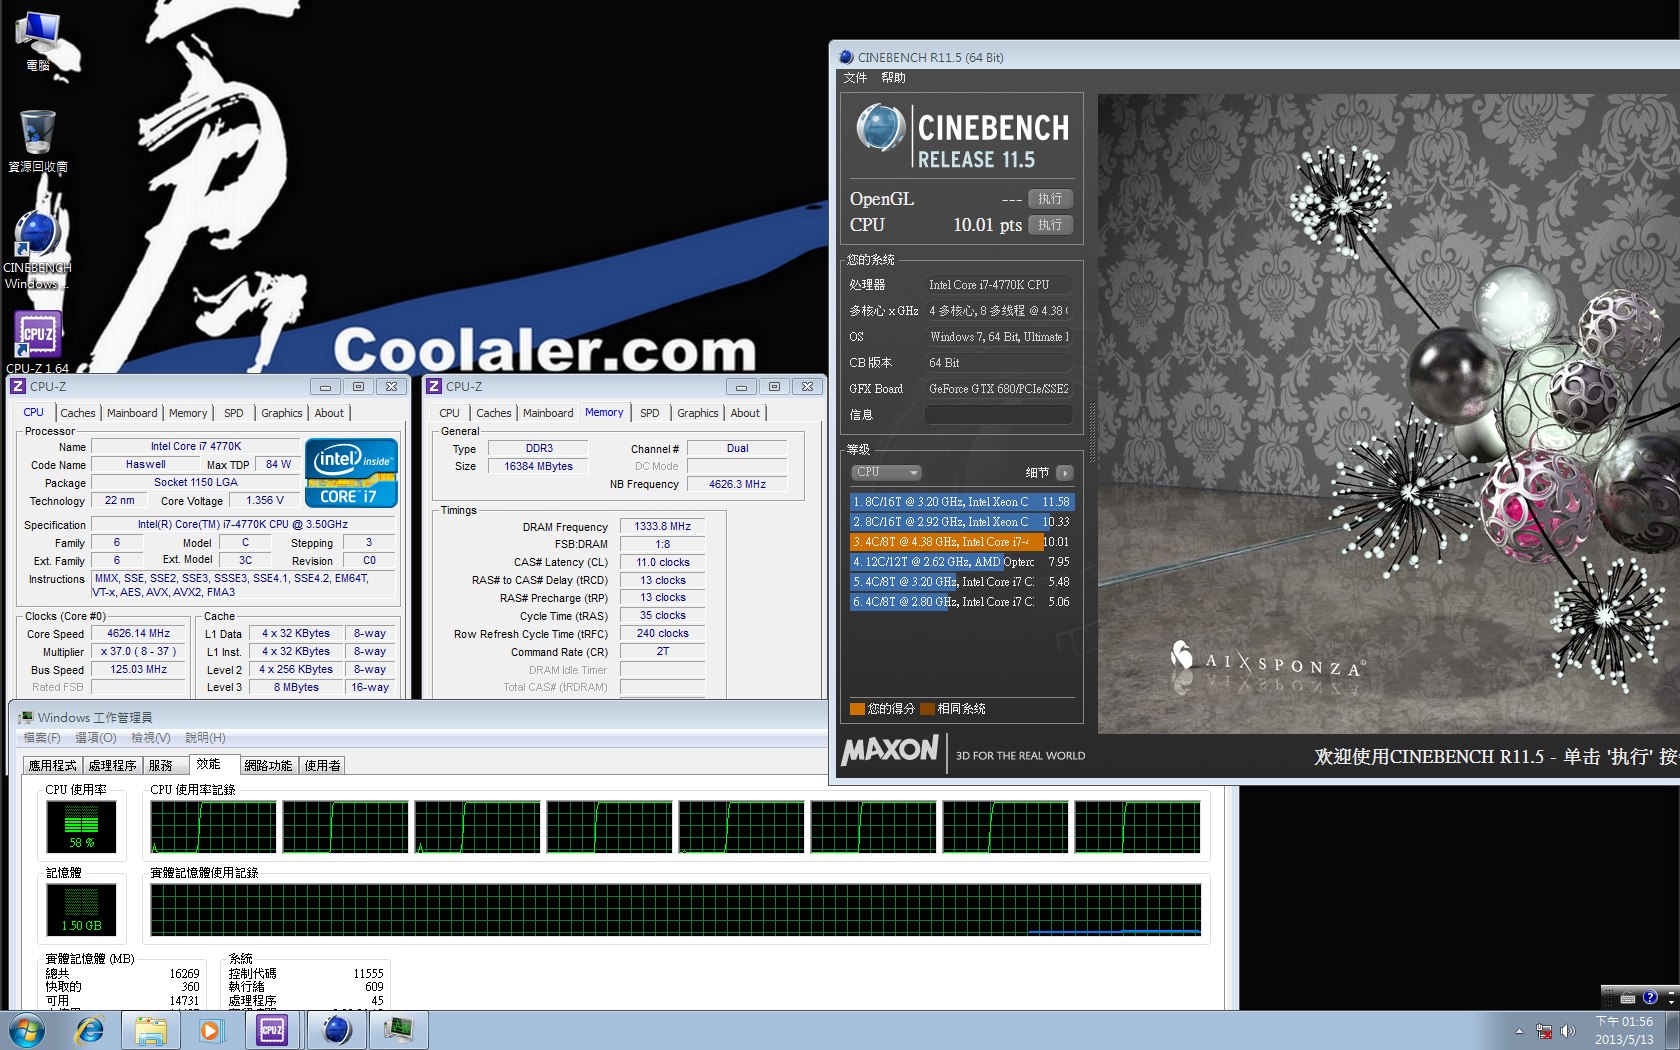Select rank 6 Core i7 2.80 GHz entry
1680x1050 pixels.
pos(961,602)
